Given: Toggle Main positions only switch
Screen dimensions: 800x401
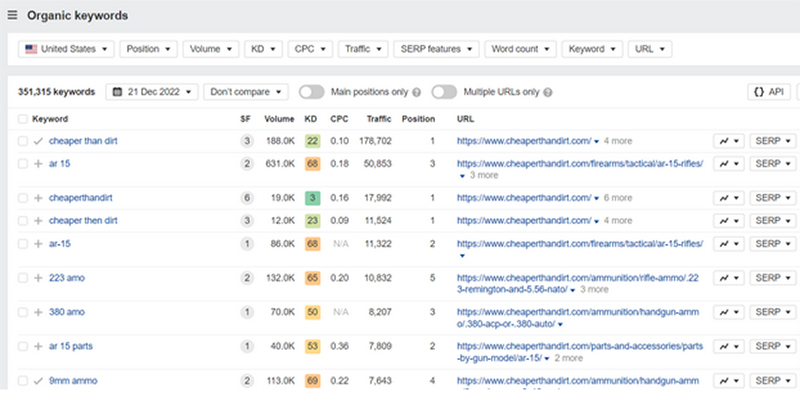Looking at the screenshot, I should [x=312, y=92].
